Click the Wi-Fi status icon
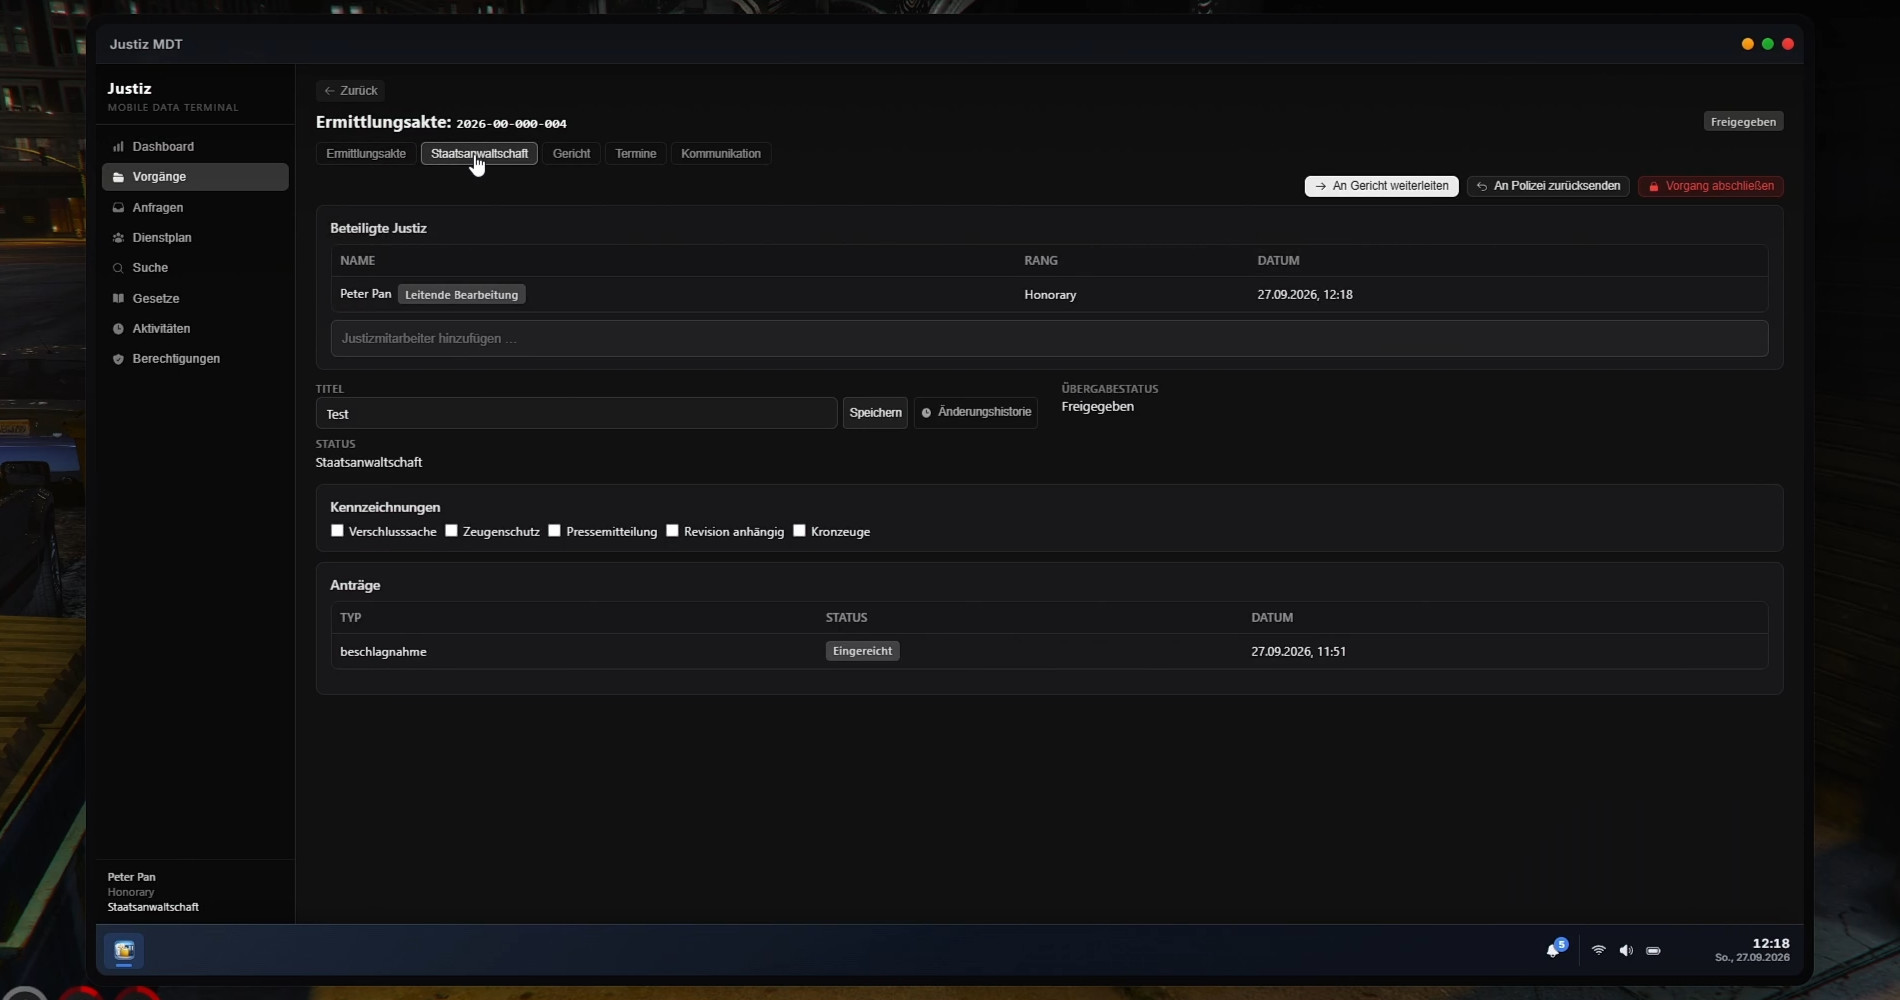The image size is (1900, 1000). (1598, 950)
